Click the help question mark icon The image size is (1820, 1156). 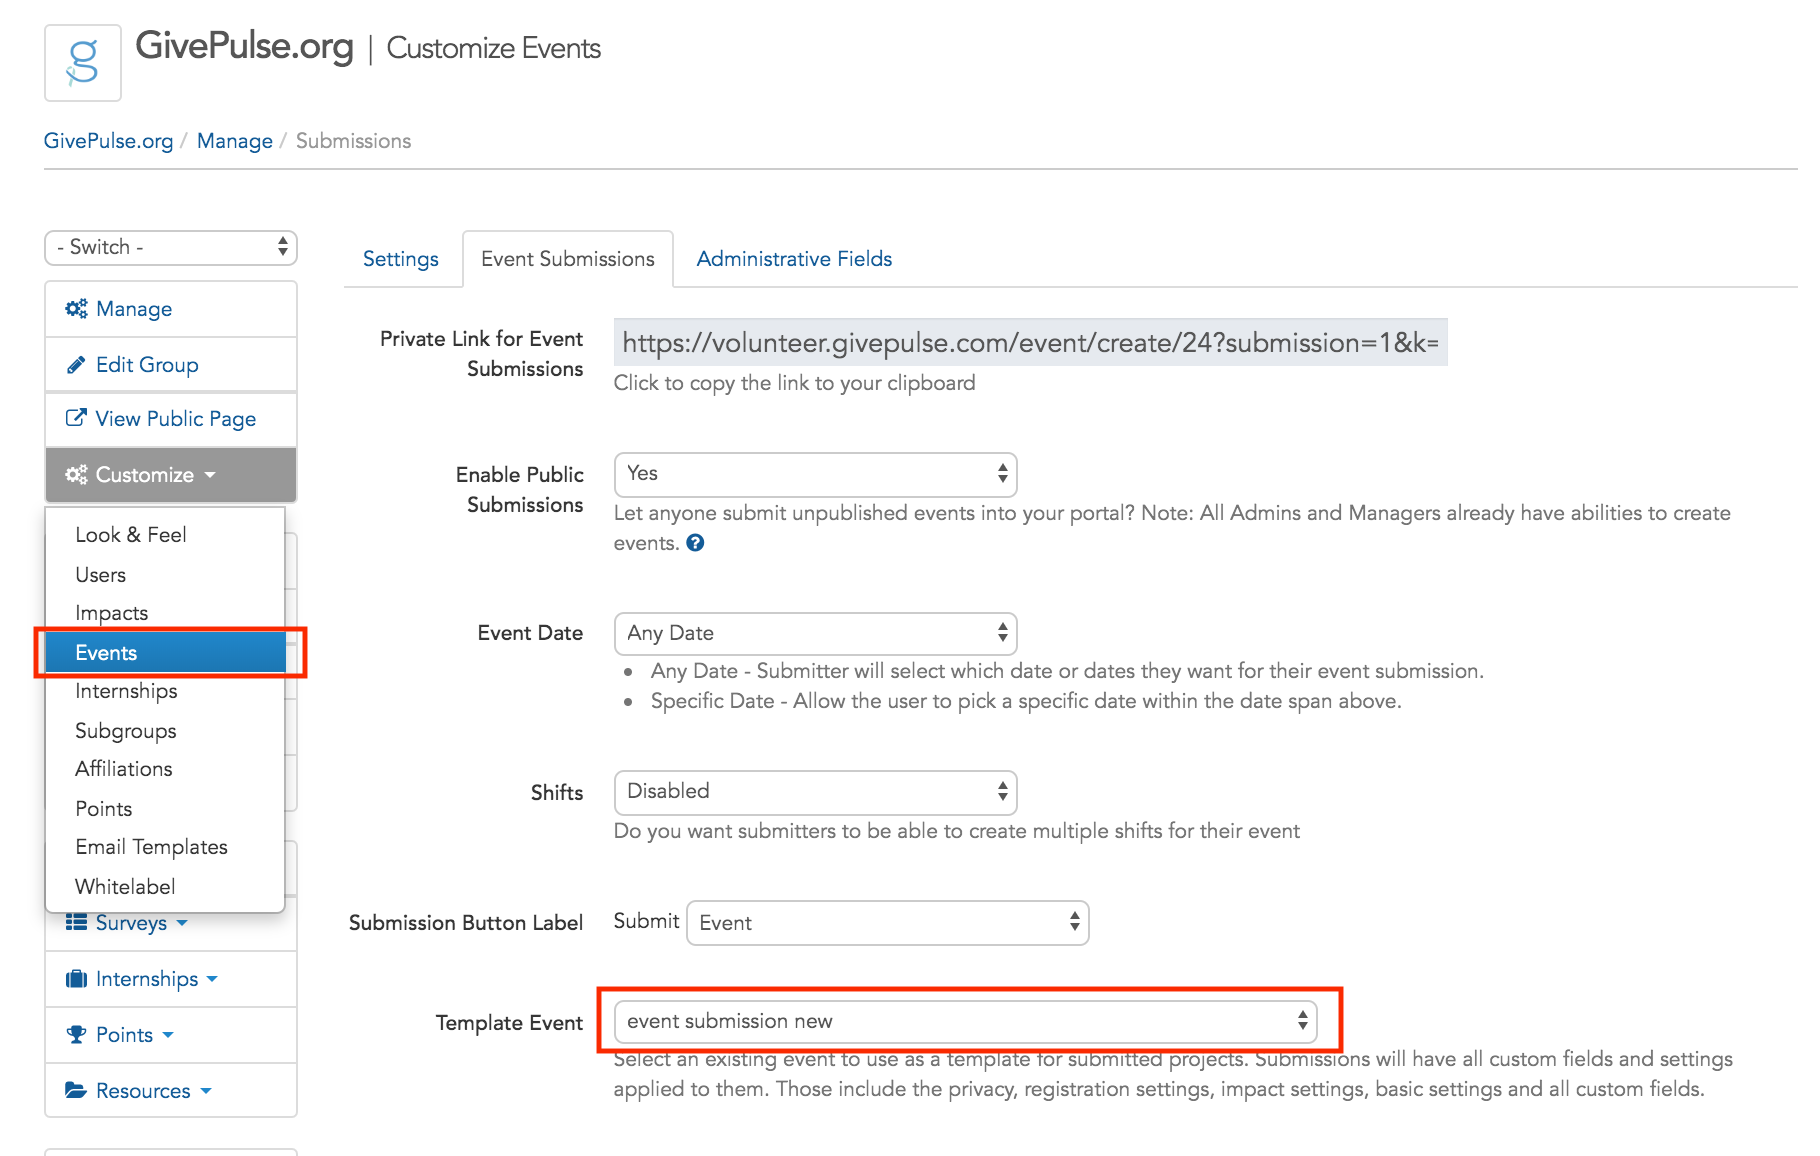tap(695, 543)
